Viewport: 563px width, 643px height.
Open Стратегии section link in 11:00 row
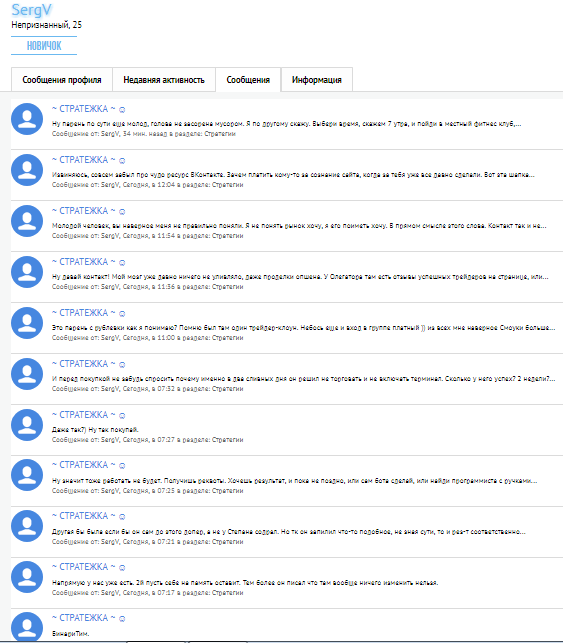(x=228, y=338)
